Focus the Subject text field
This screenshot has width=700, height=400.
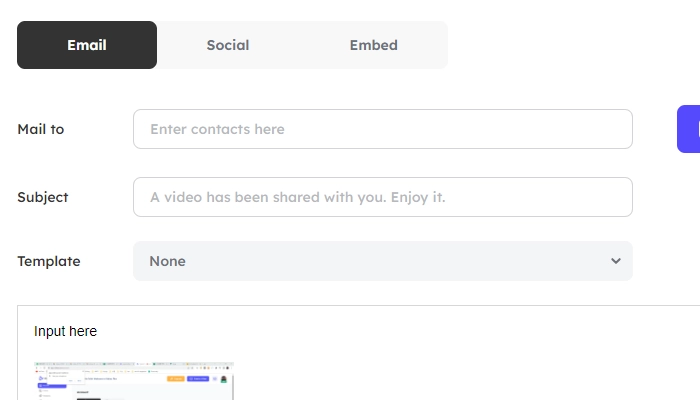pyautogui.click(x=382, y=197)
